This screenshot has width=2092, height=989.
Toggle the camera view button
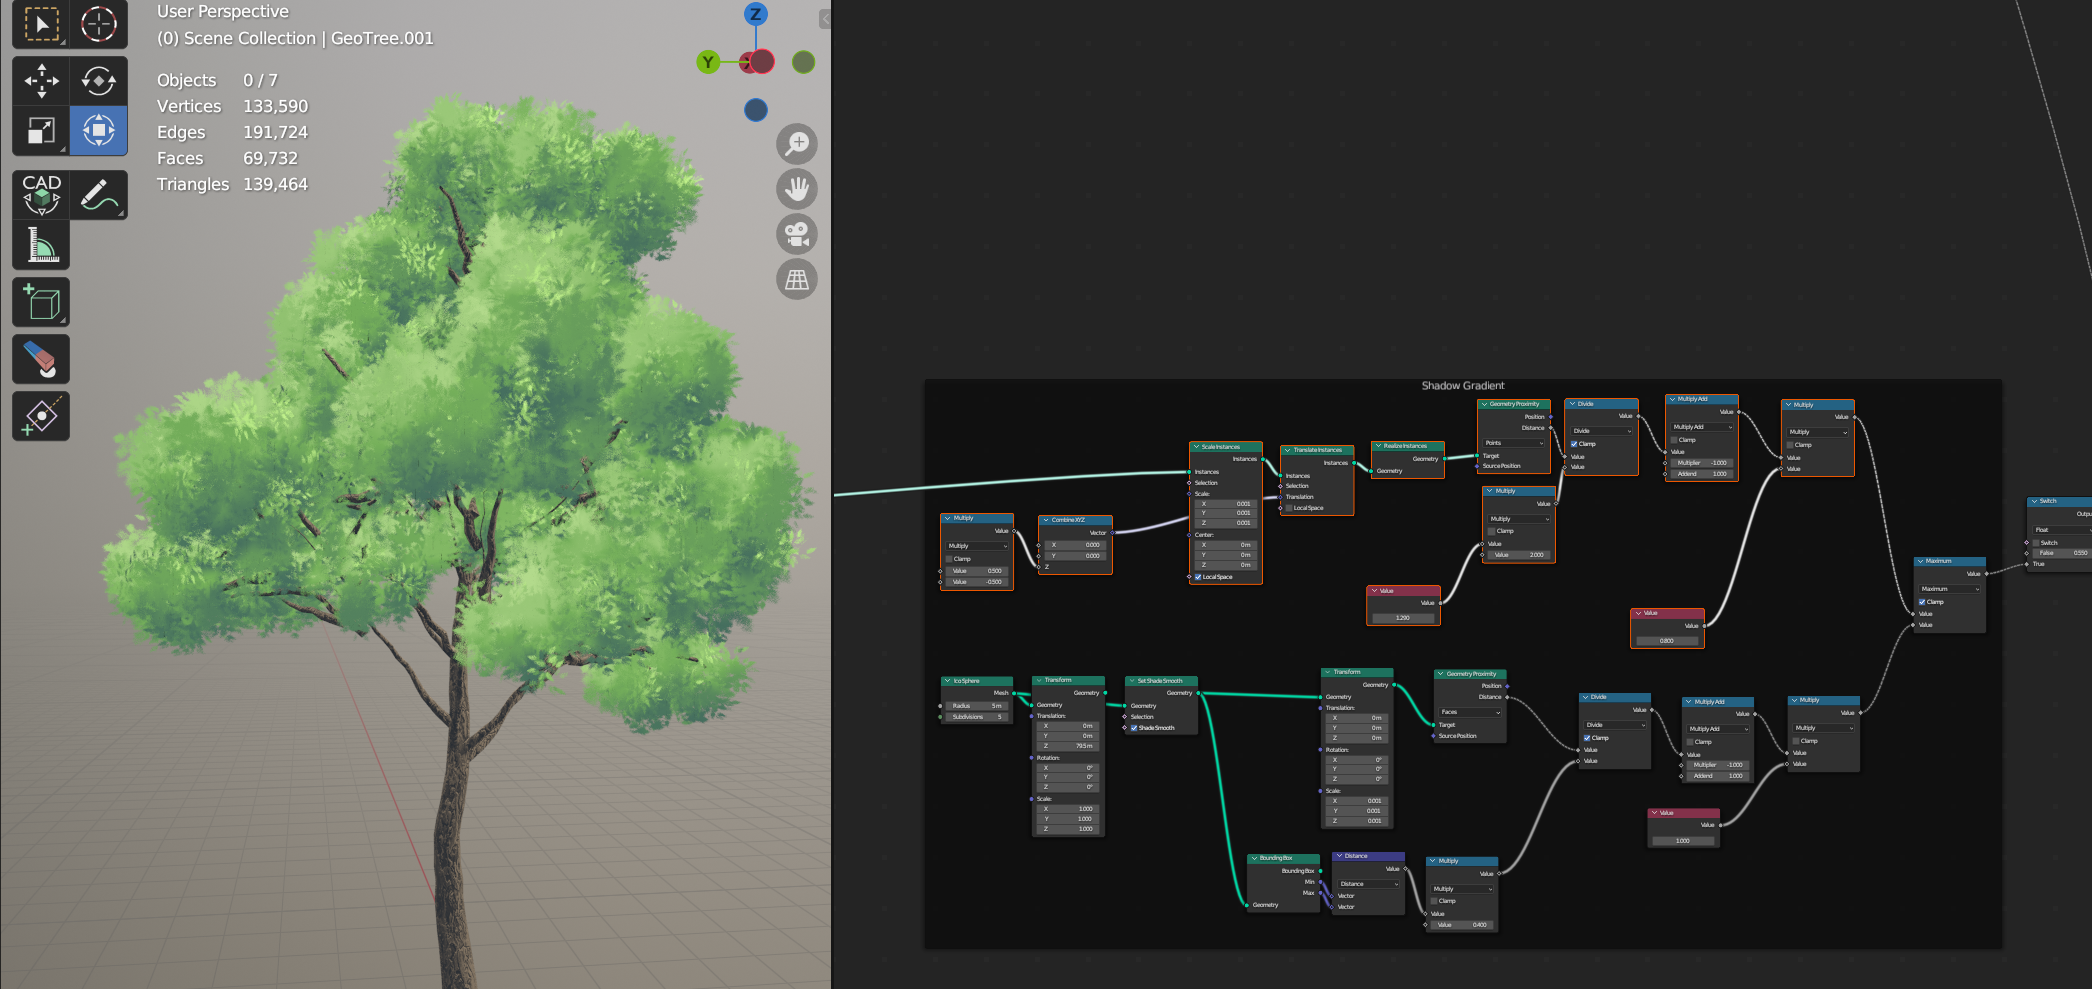(797, 234)
